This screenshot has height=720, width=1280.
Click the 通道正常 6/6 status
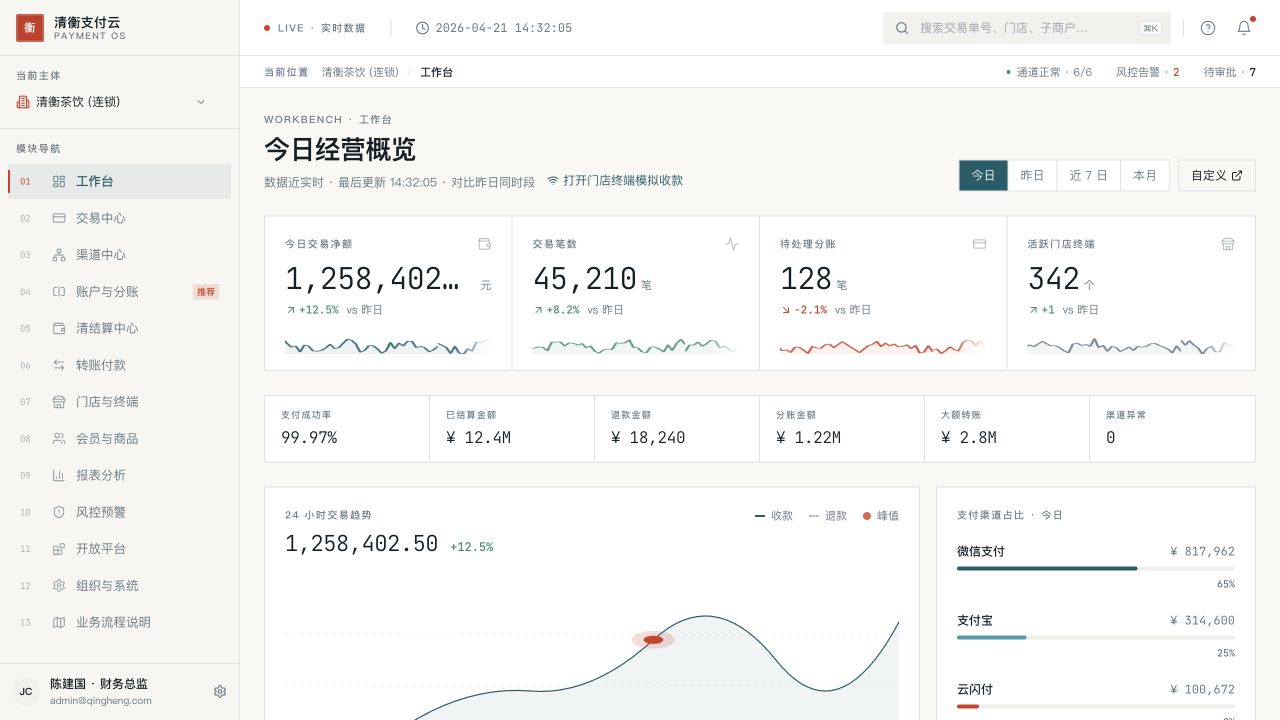point(1049,72)
